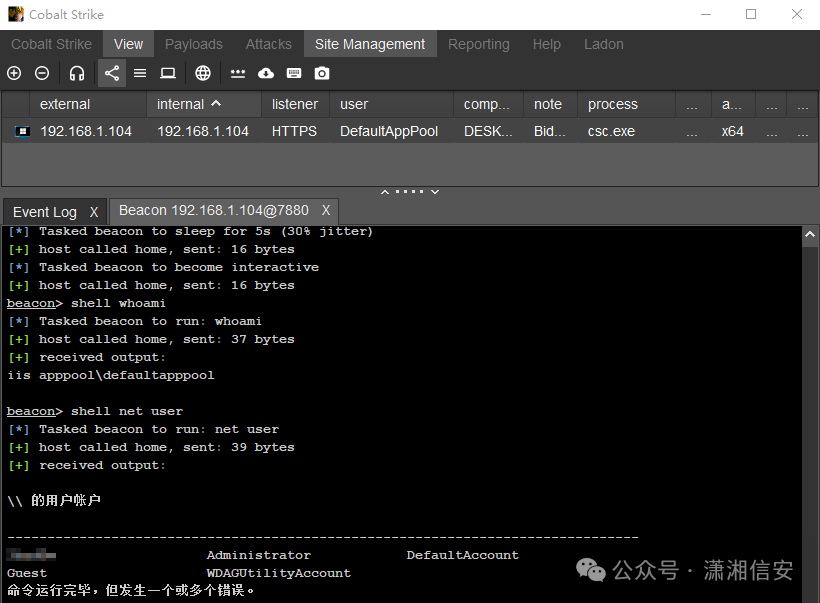Click the beacon computer icon in session row
The image size is (820, 603).
click(22, 132)
